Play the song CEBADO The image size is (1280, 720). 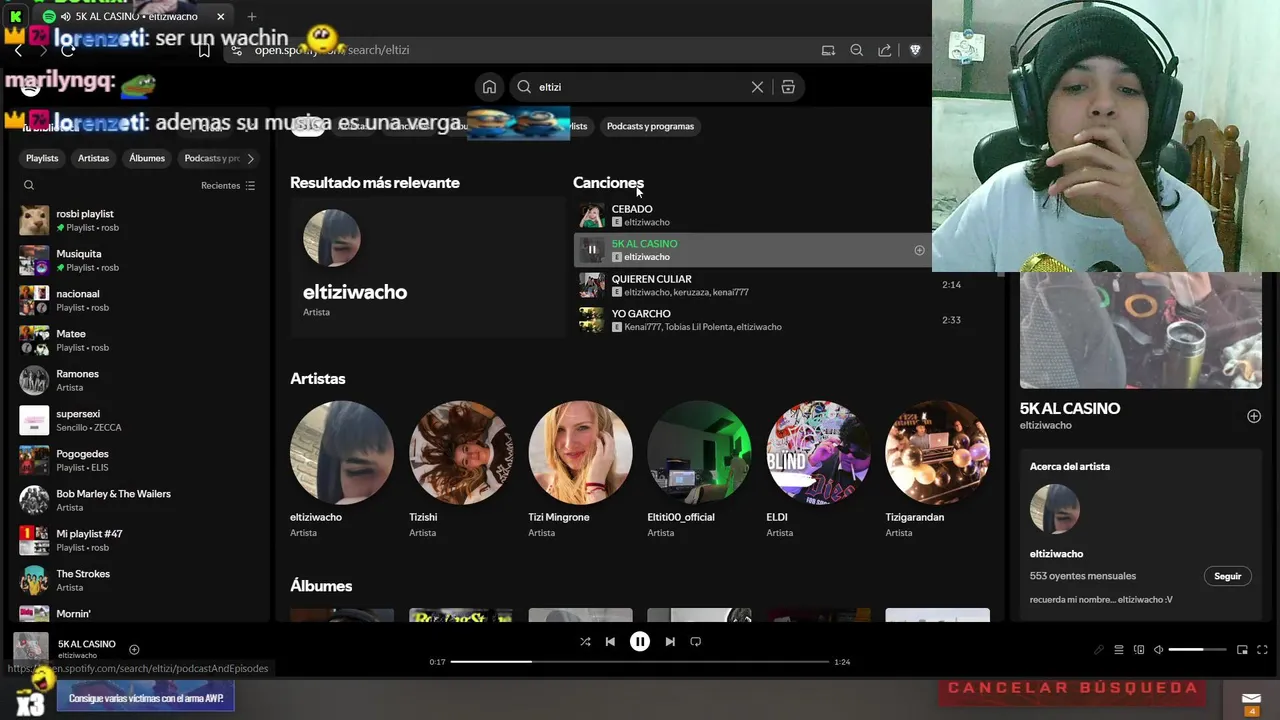[x=592, y=215]
